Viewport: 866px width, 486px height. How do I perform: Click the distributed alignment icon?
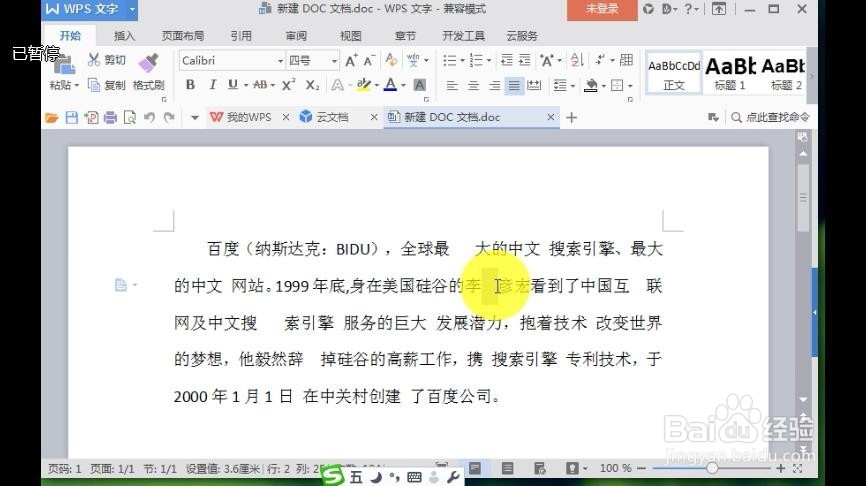coord(534,85)
